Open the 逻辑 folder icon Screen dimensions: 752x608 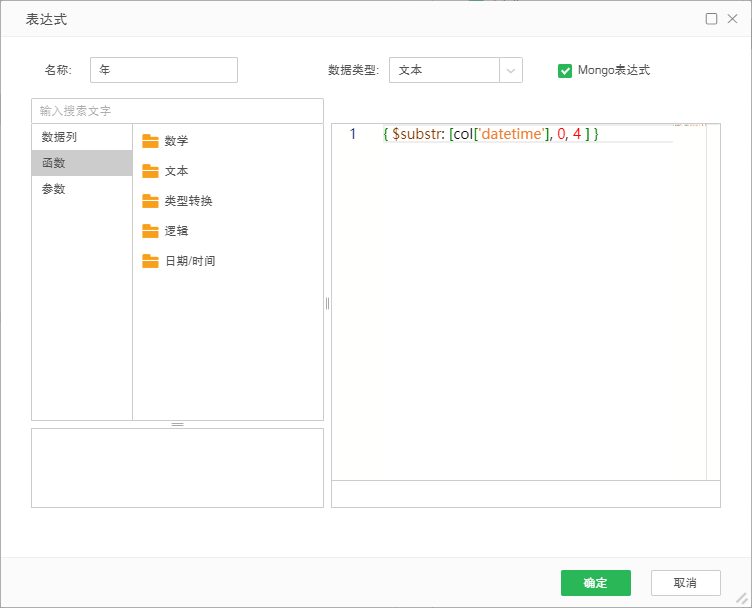(151, 231)
